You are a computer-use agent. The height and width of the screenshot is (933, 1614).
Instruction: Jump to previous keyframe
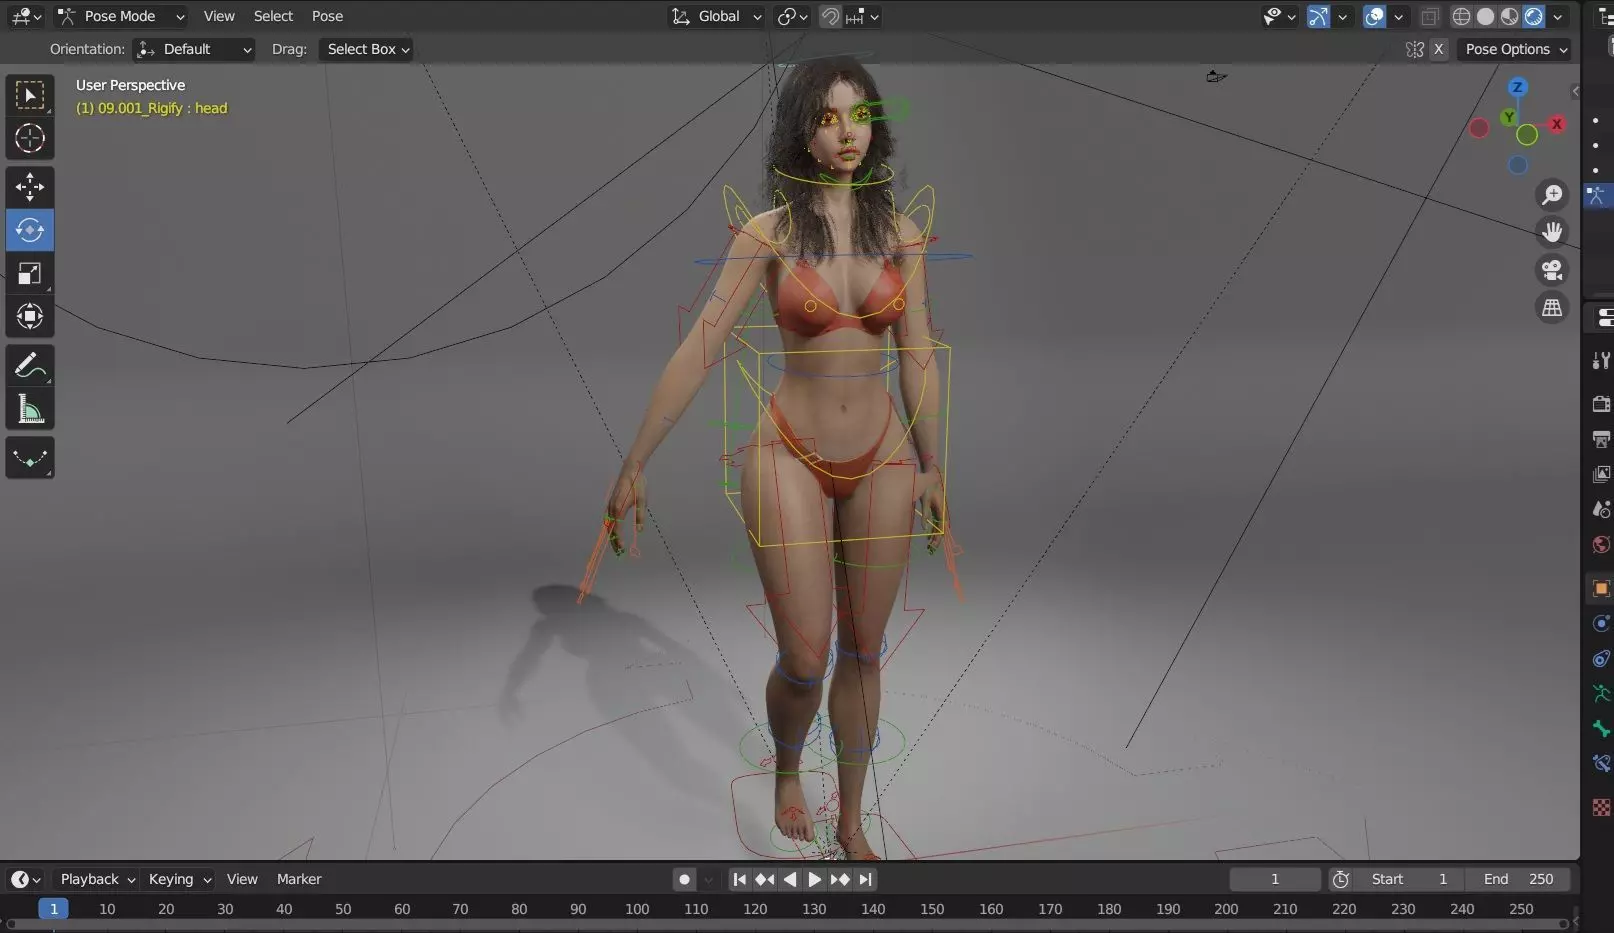coord(765,879)
